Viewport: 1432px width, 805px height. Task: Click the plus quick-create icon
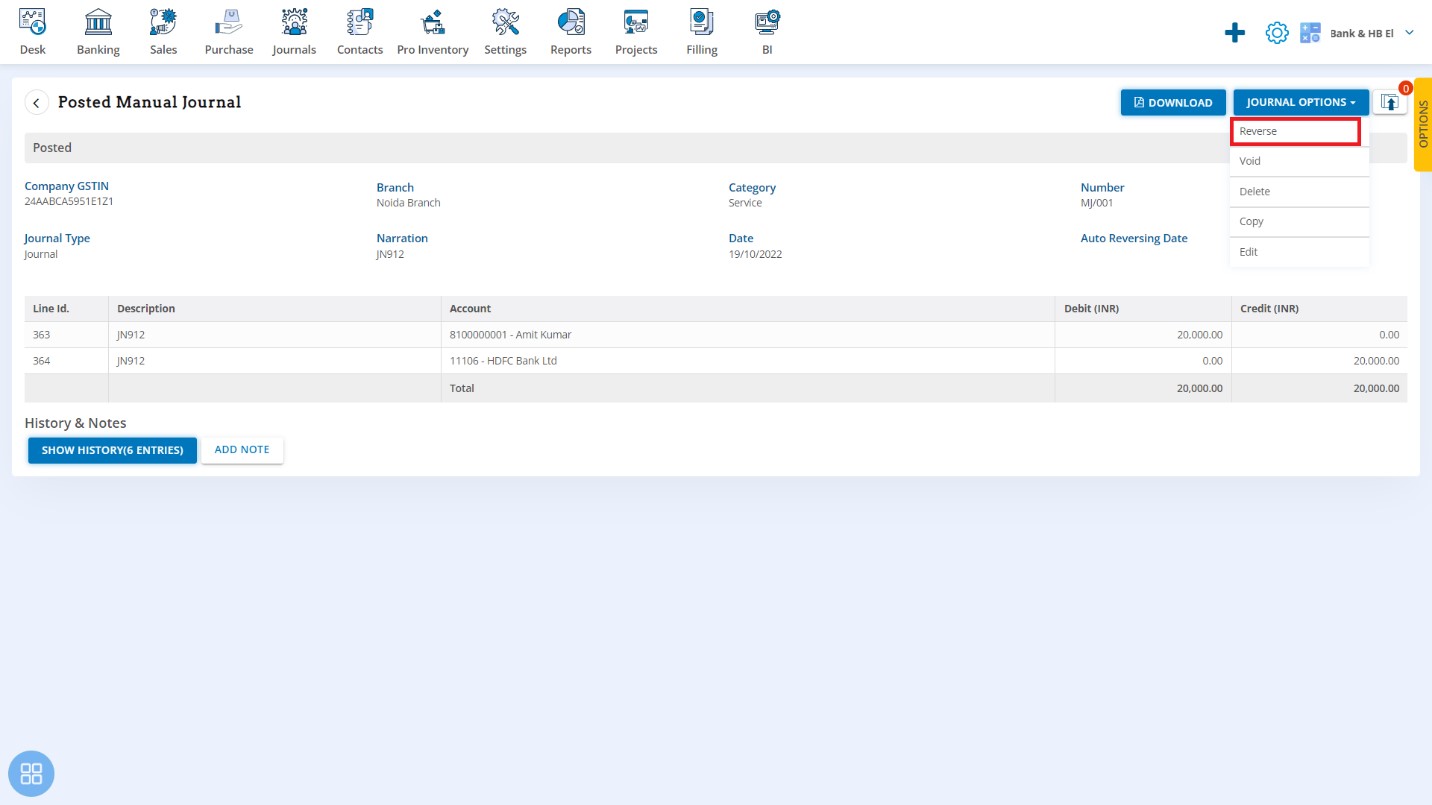[1235, 33]
